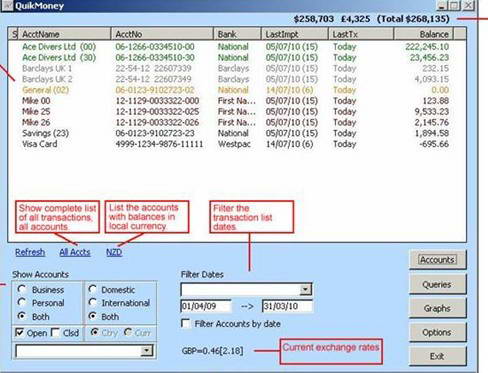Screen dimensions: 488x373
Task: Sort by the AcctNo column header
Action: pyautogui.click(x=162, y=34)
